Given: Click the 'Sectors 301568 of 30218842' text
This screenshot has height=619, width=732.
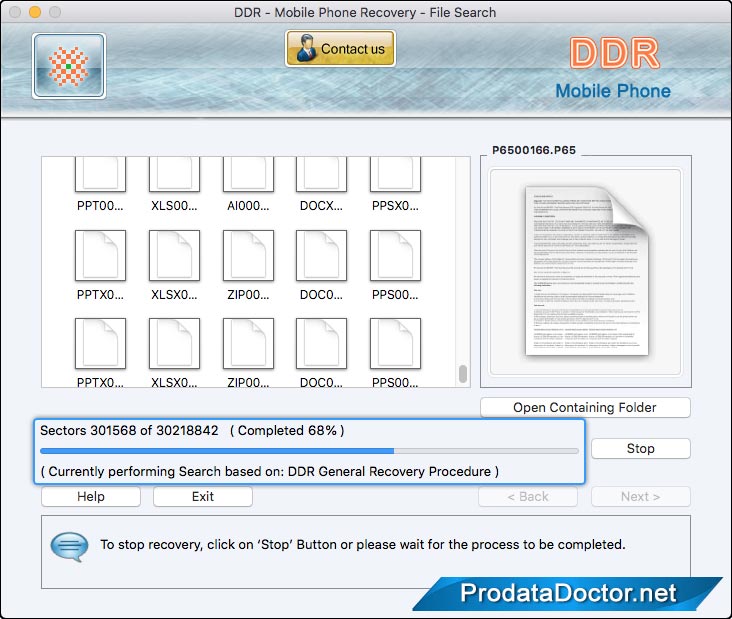Looking at the screenshot, I should [129, 430].
